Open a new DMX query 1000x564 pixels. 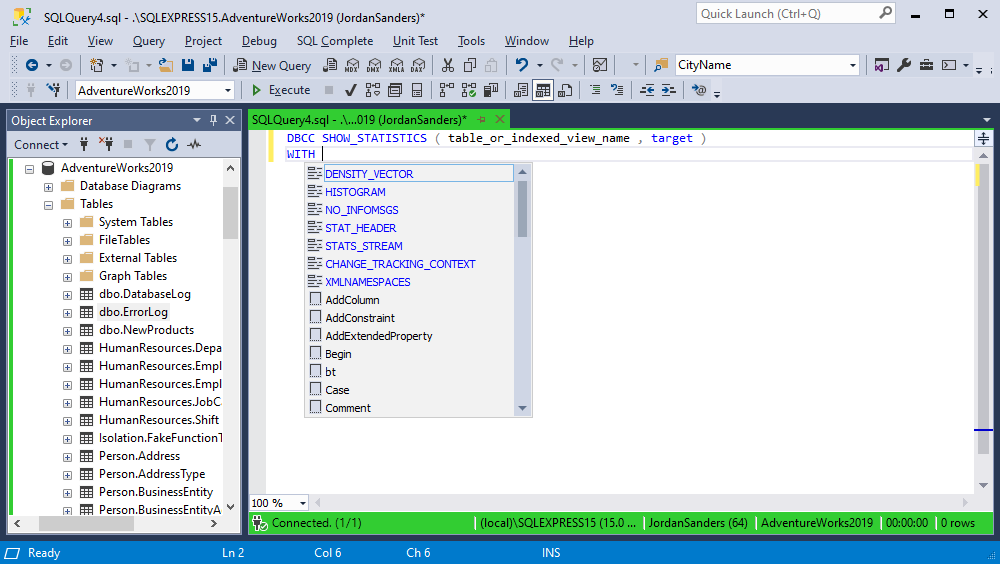pos(374,65)
